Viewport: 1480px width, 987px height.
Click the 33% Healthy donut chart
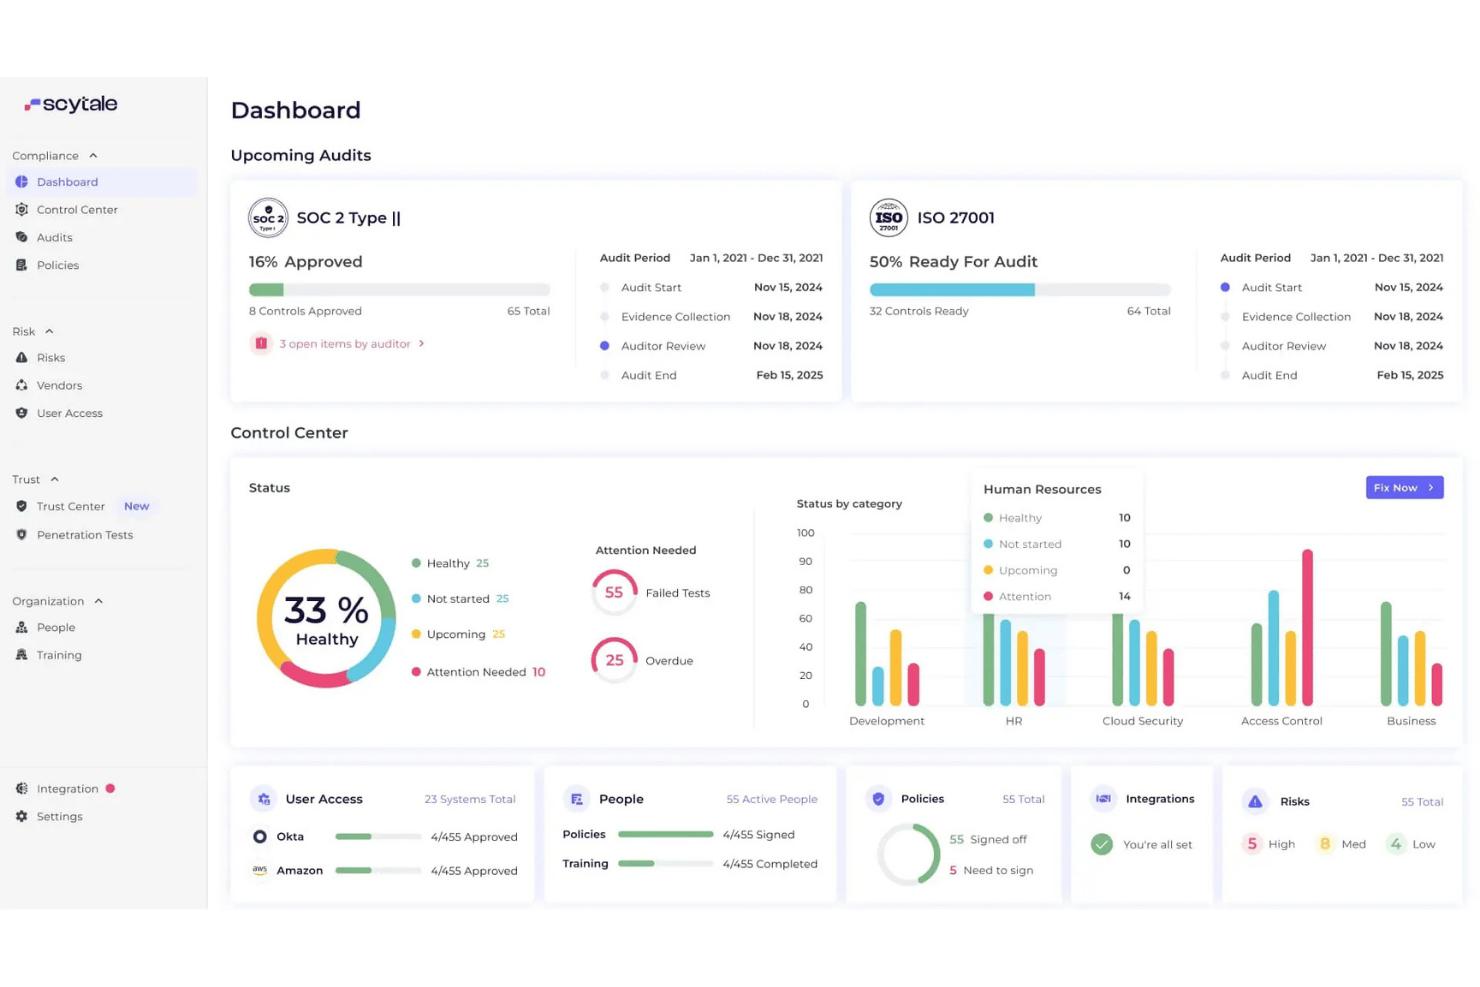(326, 619)
